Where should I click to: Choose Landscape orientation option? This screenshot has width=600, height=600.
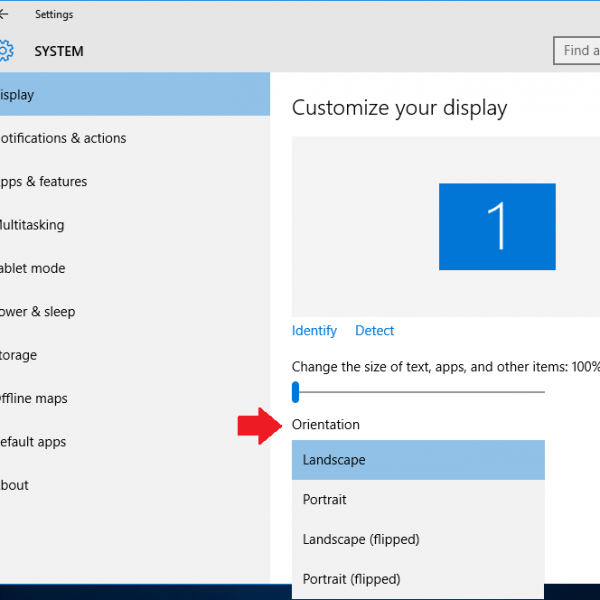coord(418,460)
